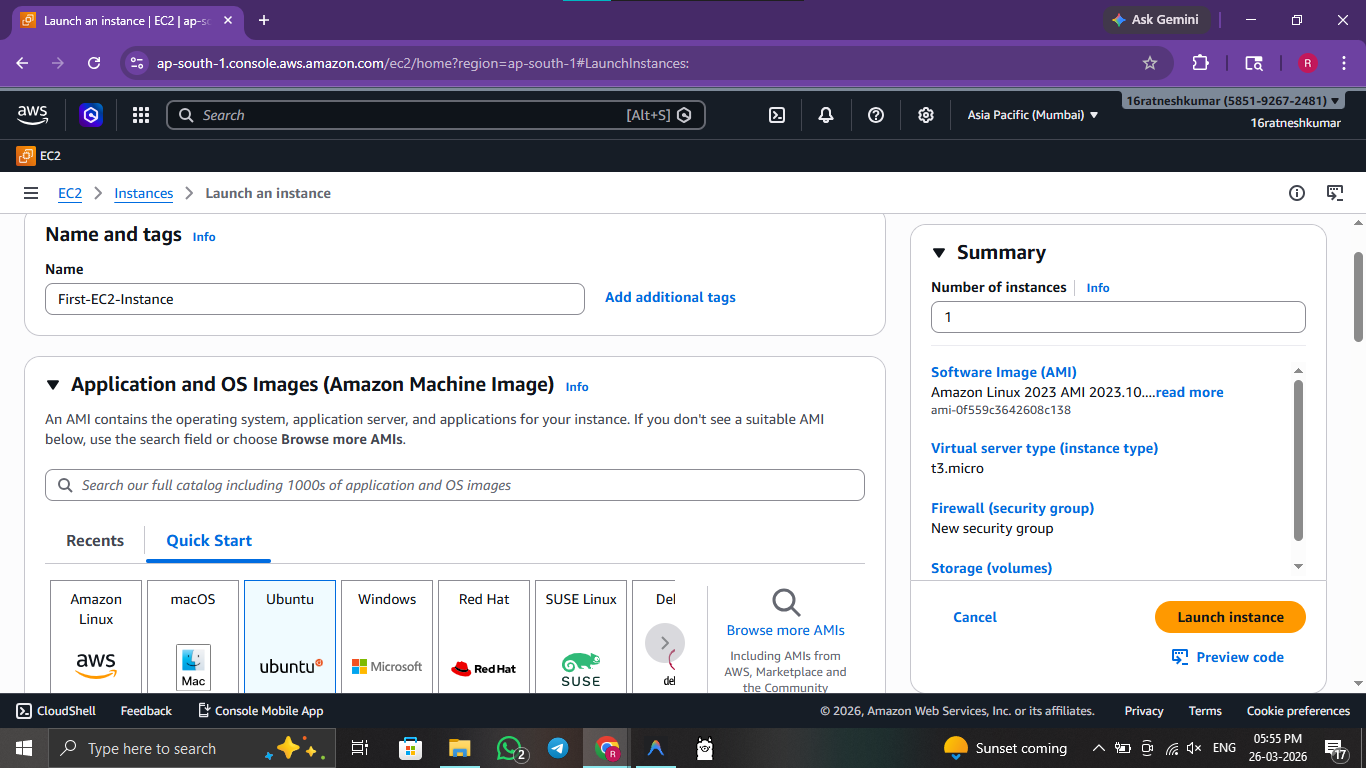Open Chrome extensions puzzle icon
Screen dimensions: 1366x768
[1201, 63]
